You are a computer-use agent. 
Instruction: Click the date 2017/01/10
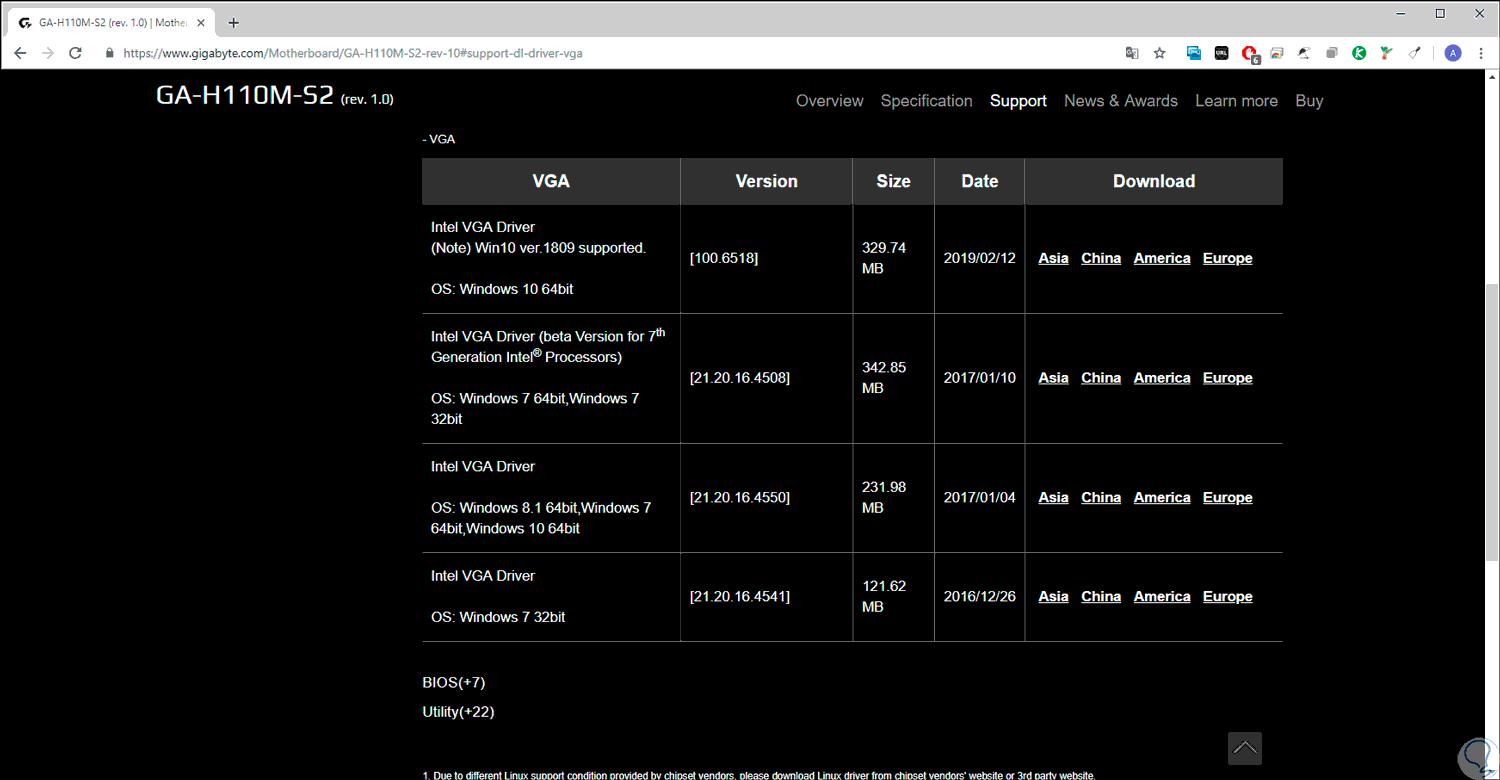(980, 378)
